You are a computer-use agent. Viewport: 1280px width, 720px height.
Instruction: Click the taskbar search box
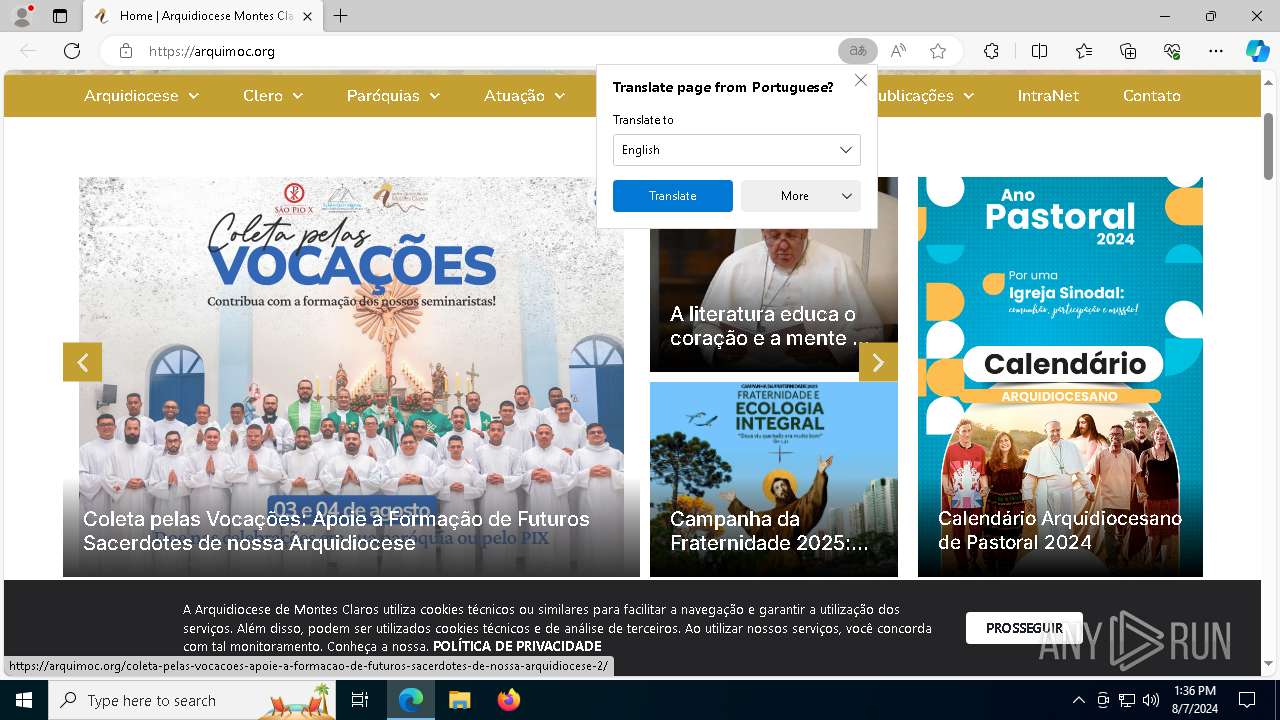pyautogui.click(x=194, y=700)
